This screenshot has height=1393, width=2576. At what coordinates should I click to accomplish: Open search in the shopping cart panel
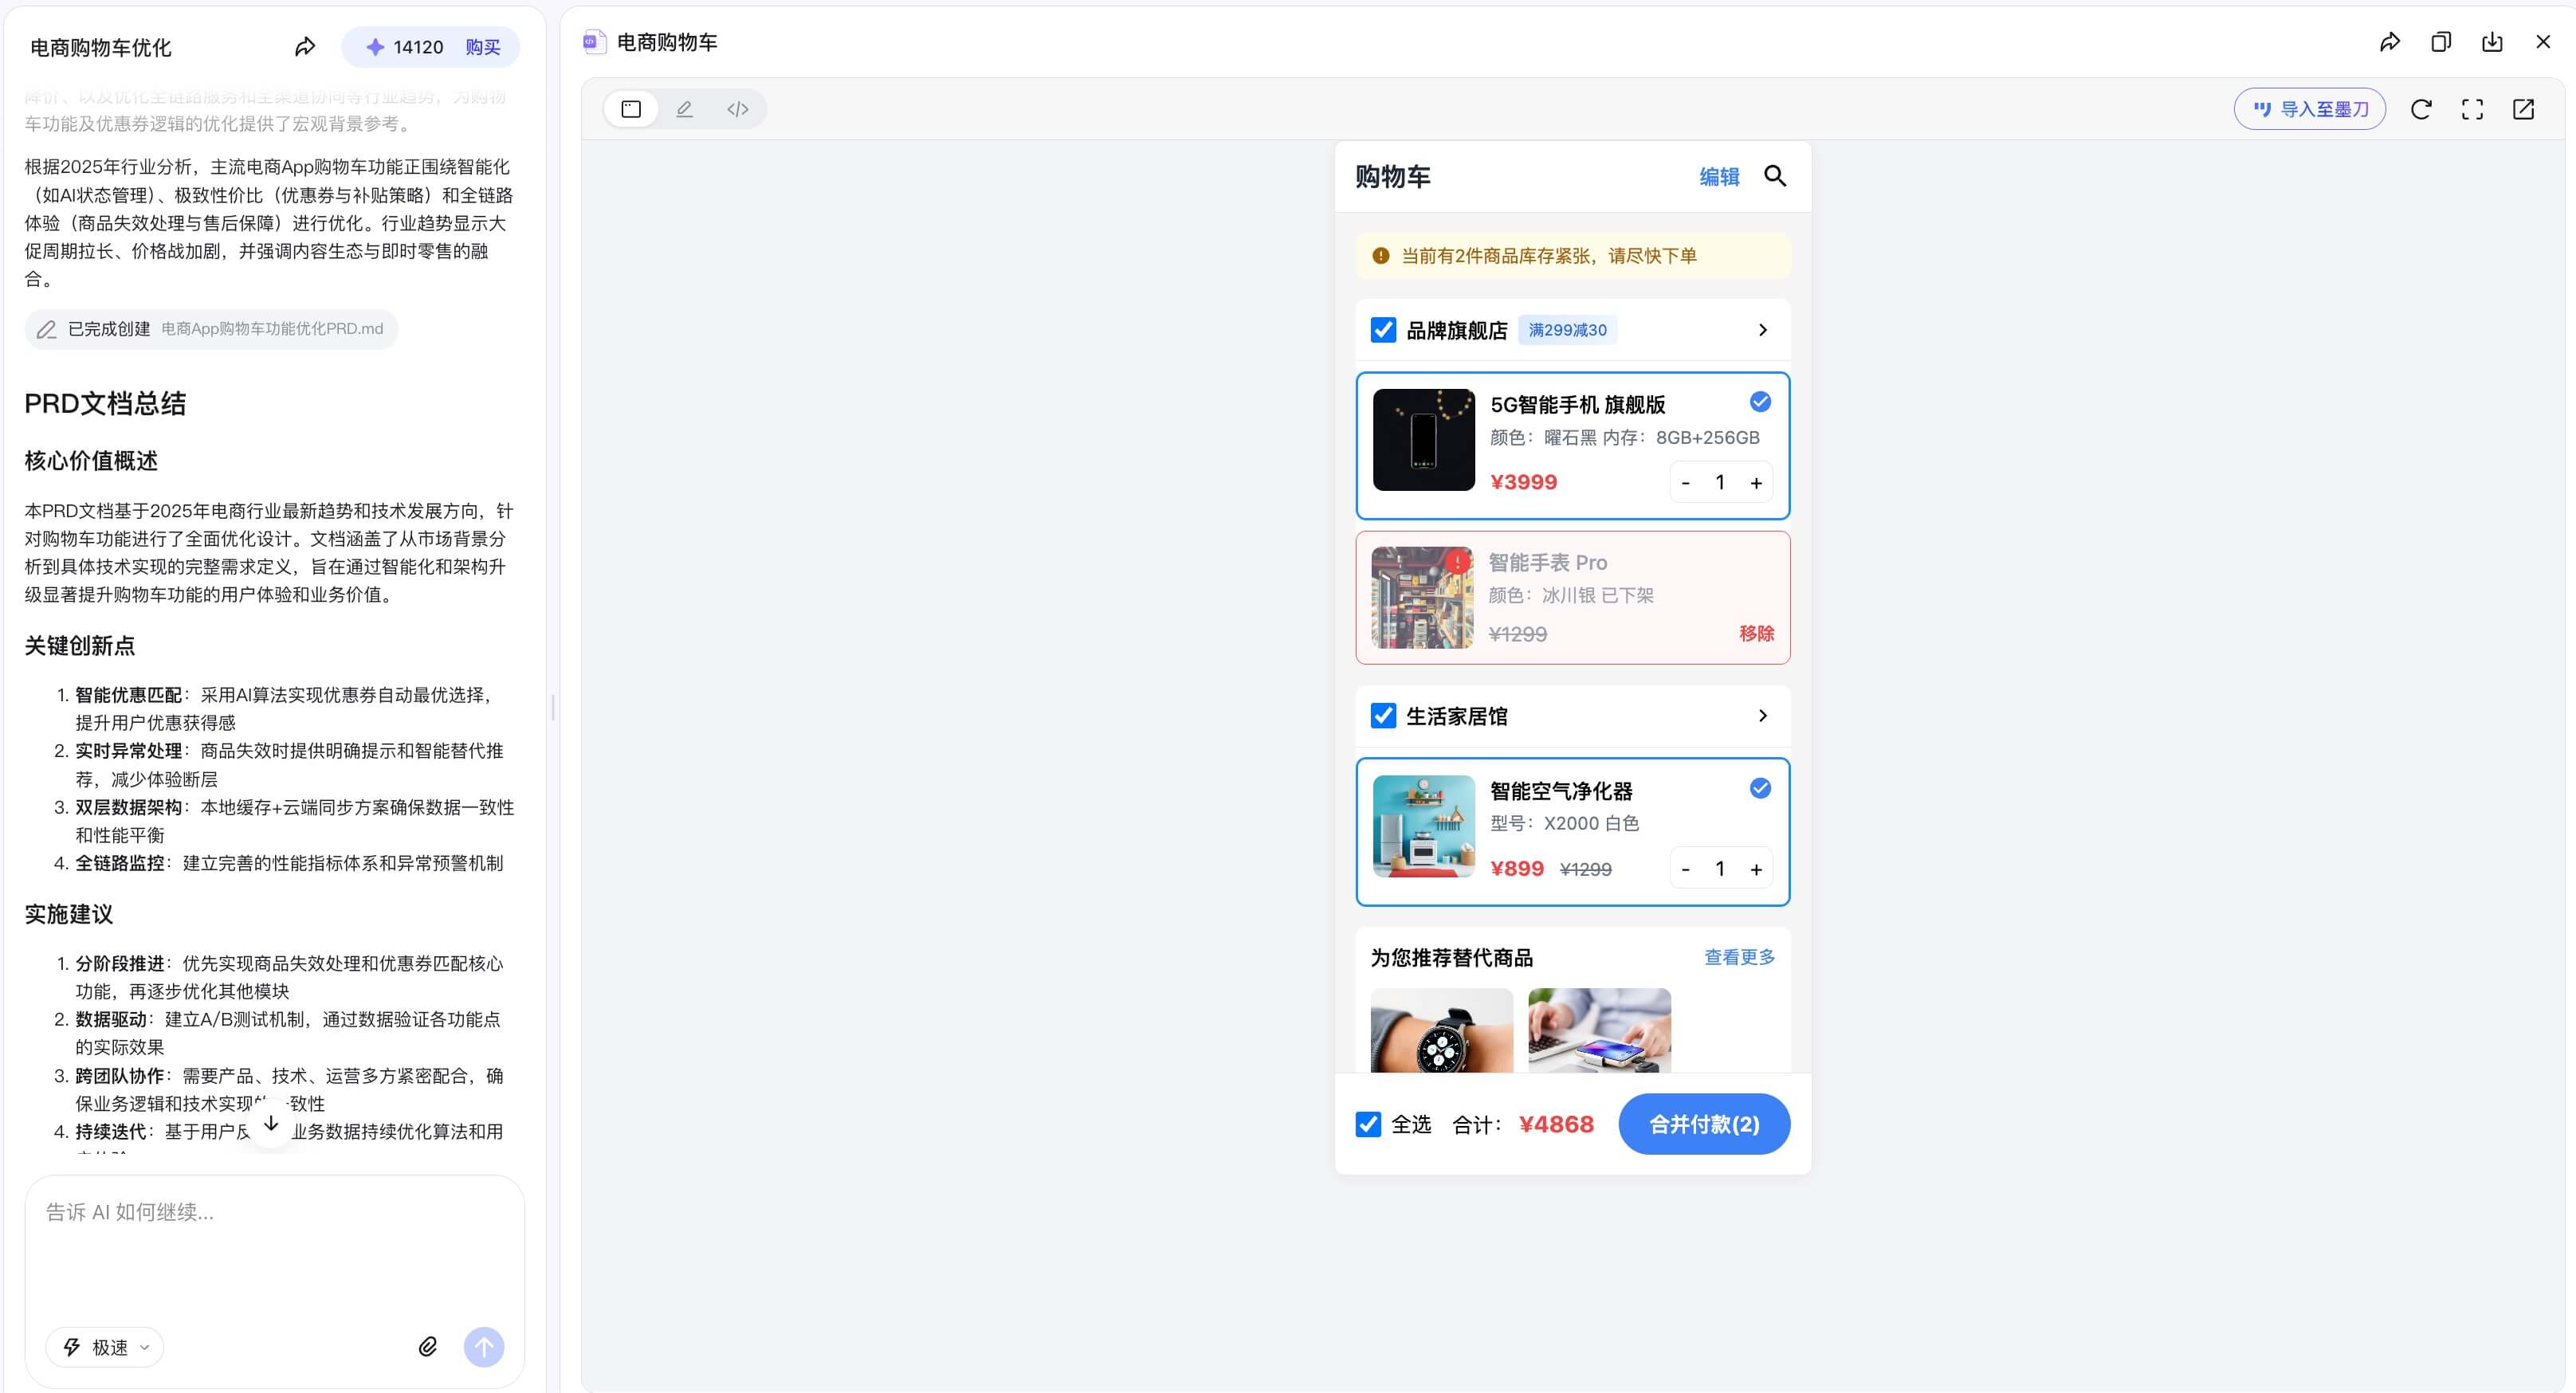click(x=1777, y=176)
